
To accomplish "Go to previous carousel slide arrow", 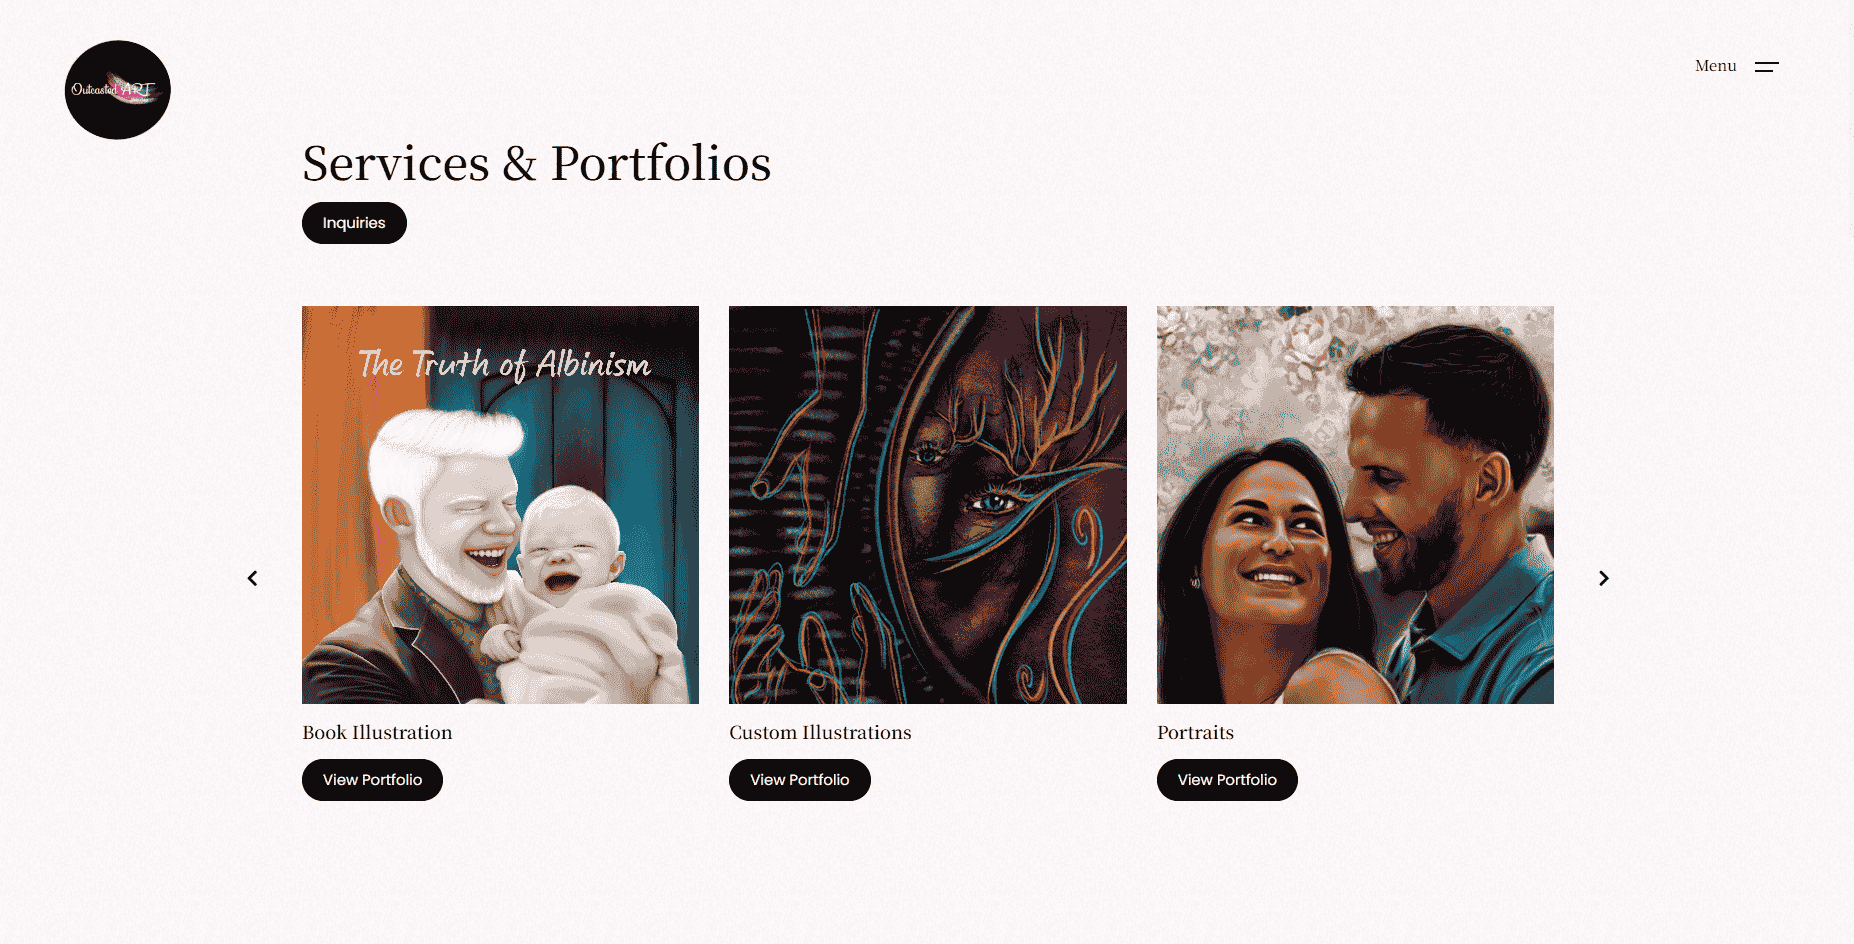I will [253, 578].
